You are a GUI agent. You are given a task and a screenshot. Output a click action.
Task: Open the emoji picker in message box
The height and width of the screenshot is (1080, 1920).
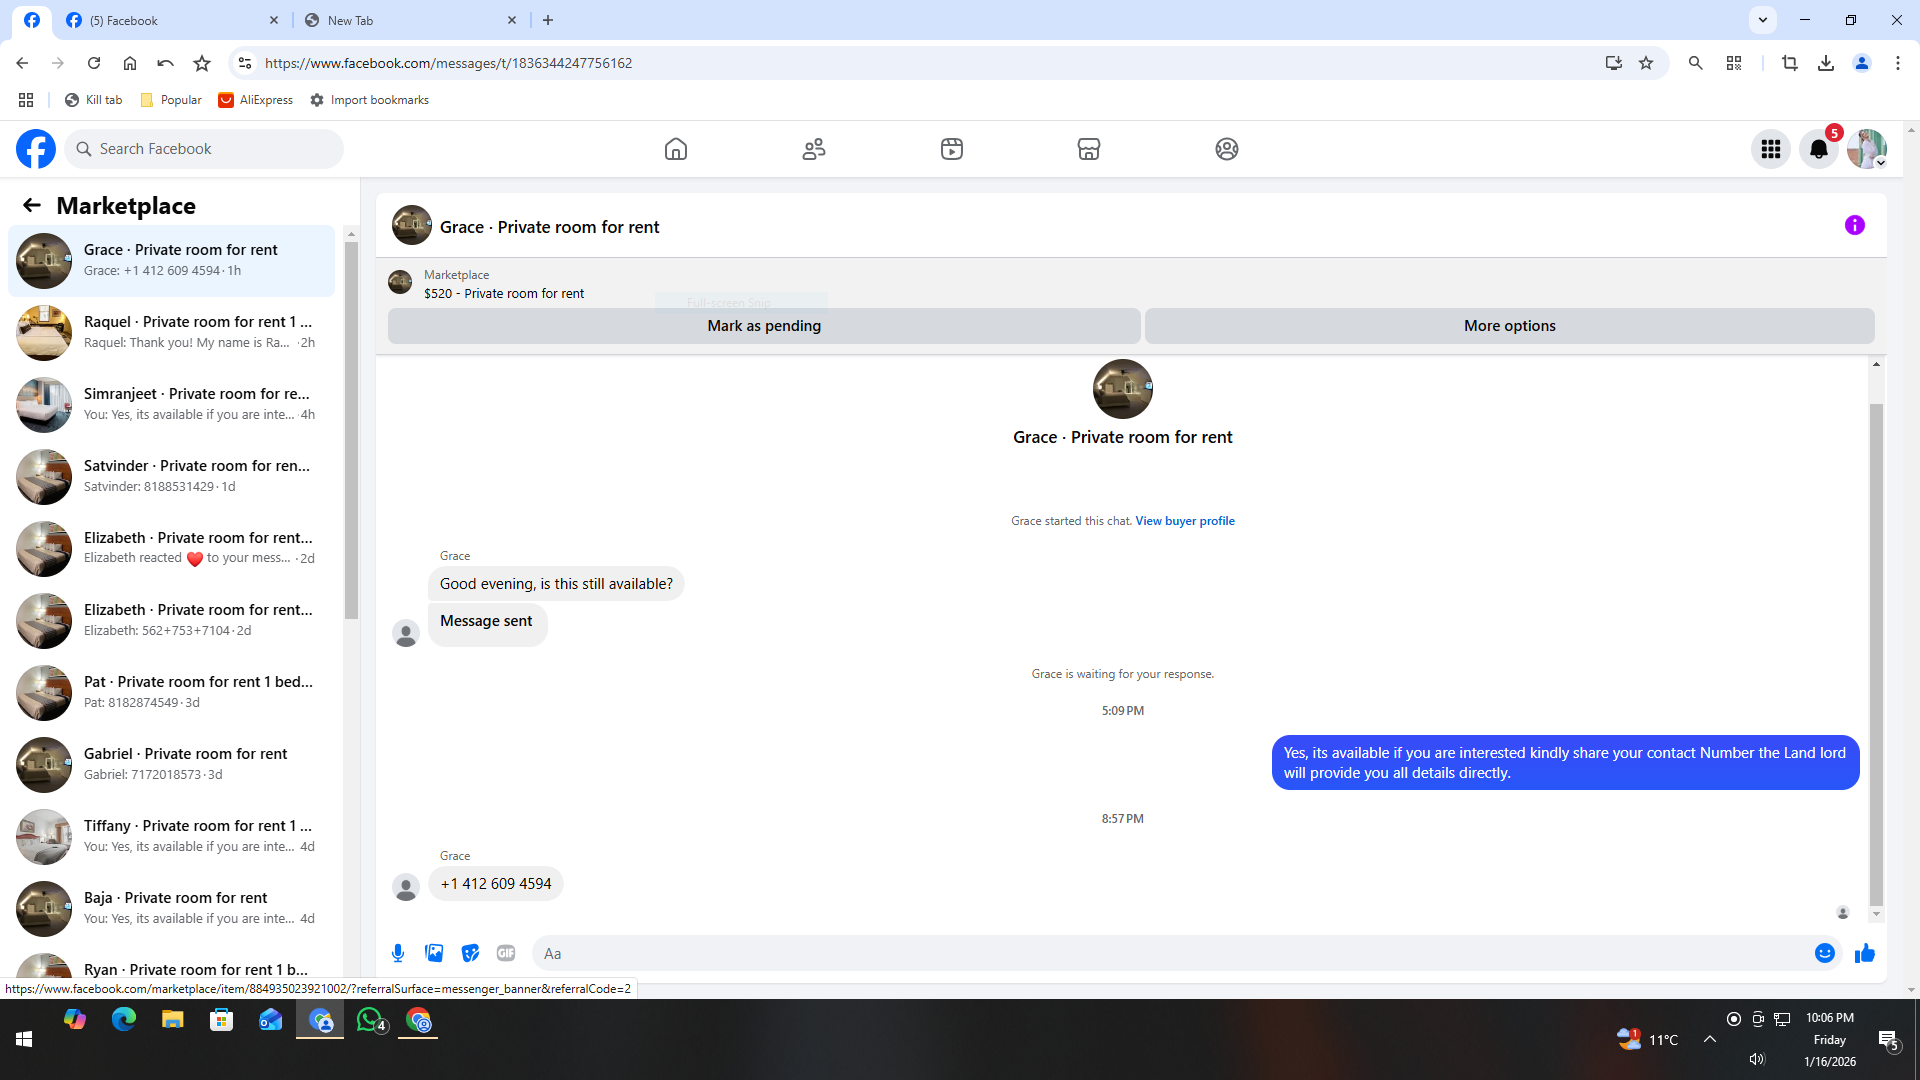[x=1825, y=953]
